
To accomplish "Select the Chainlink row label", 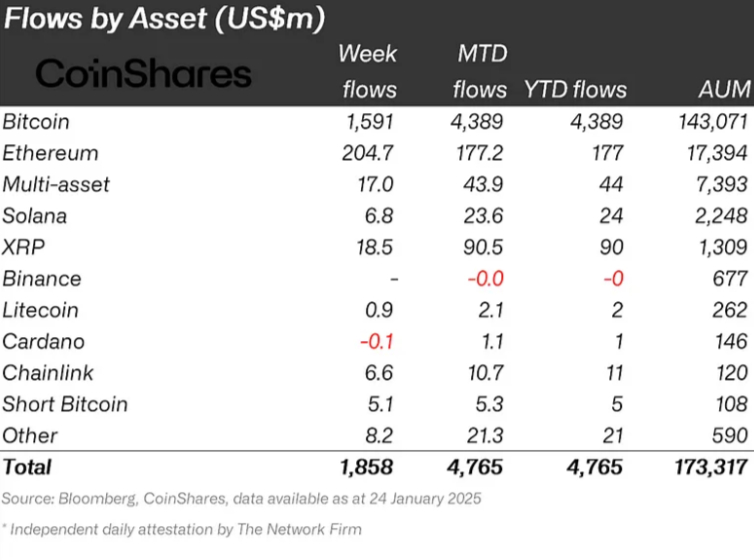I will pyautogui.click(x=47, y=372).
